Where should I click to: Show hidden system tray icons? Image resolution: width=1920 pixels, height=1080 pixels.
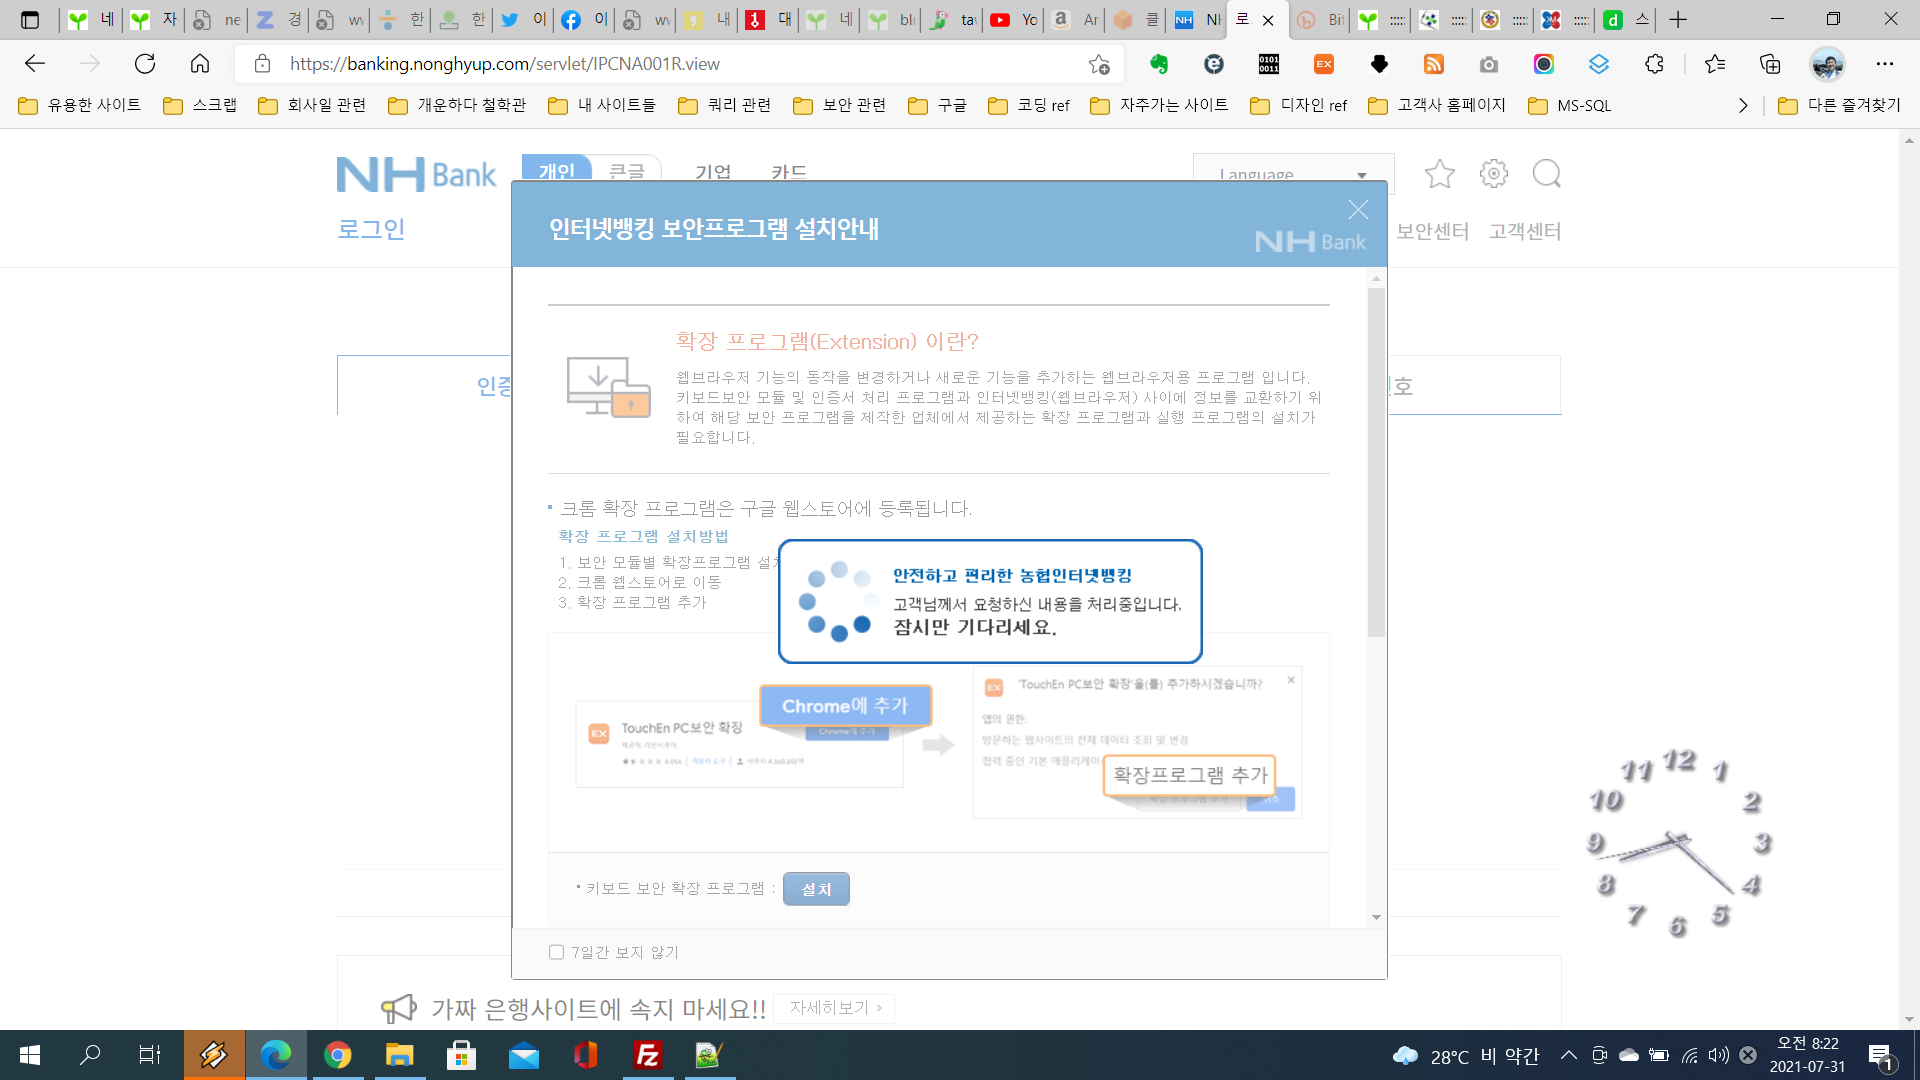pos(1569,1055)
